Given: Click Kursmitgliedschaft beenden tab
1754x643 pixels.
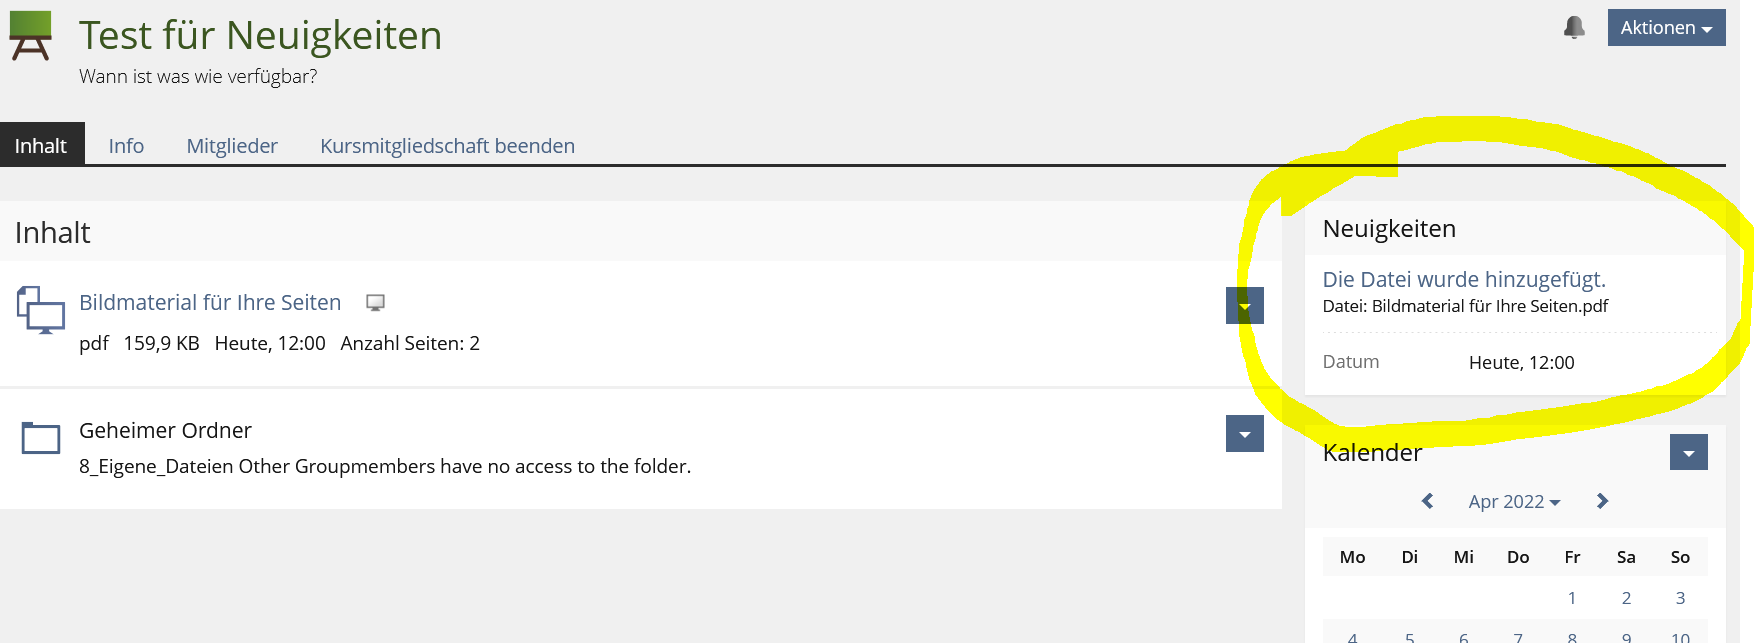Looking at the screenshot, I should (447, 146).
